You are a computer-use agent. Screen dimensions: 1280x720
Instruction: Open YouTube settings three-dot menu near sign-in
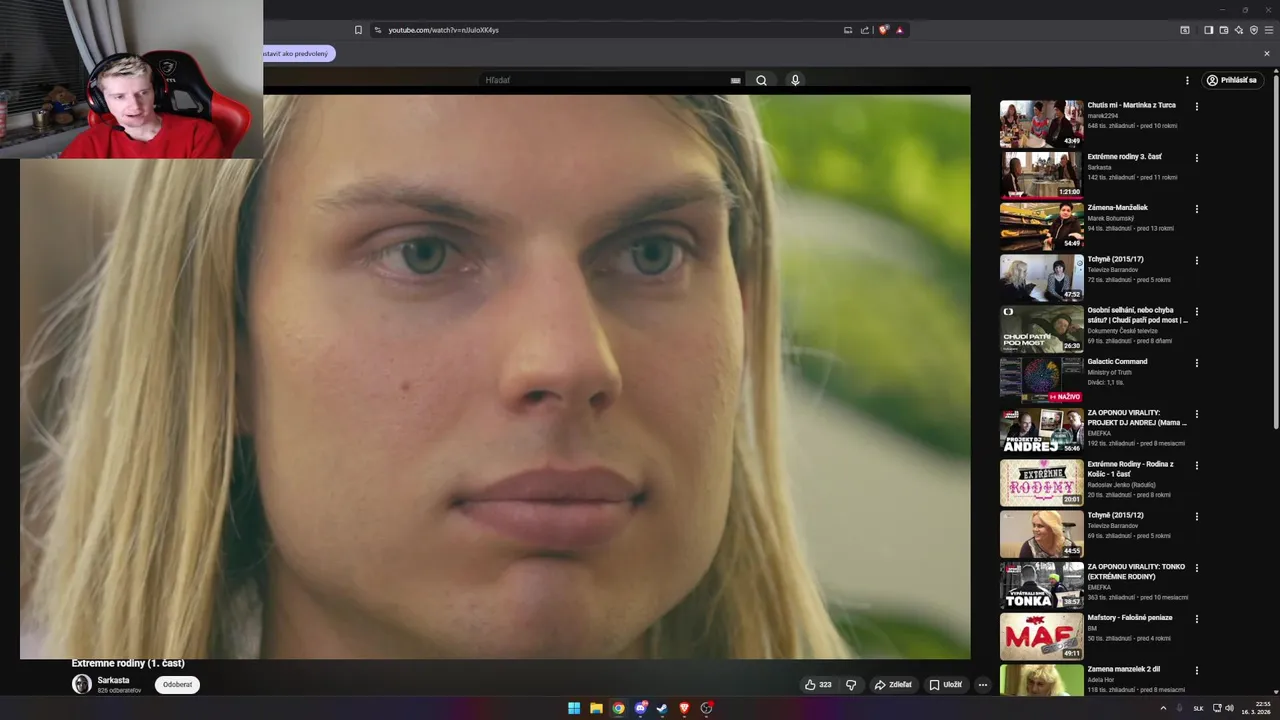tap(1188, 80)
